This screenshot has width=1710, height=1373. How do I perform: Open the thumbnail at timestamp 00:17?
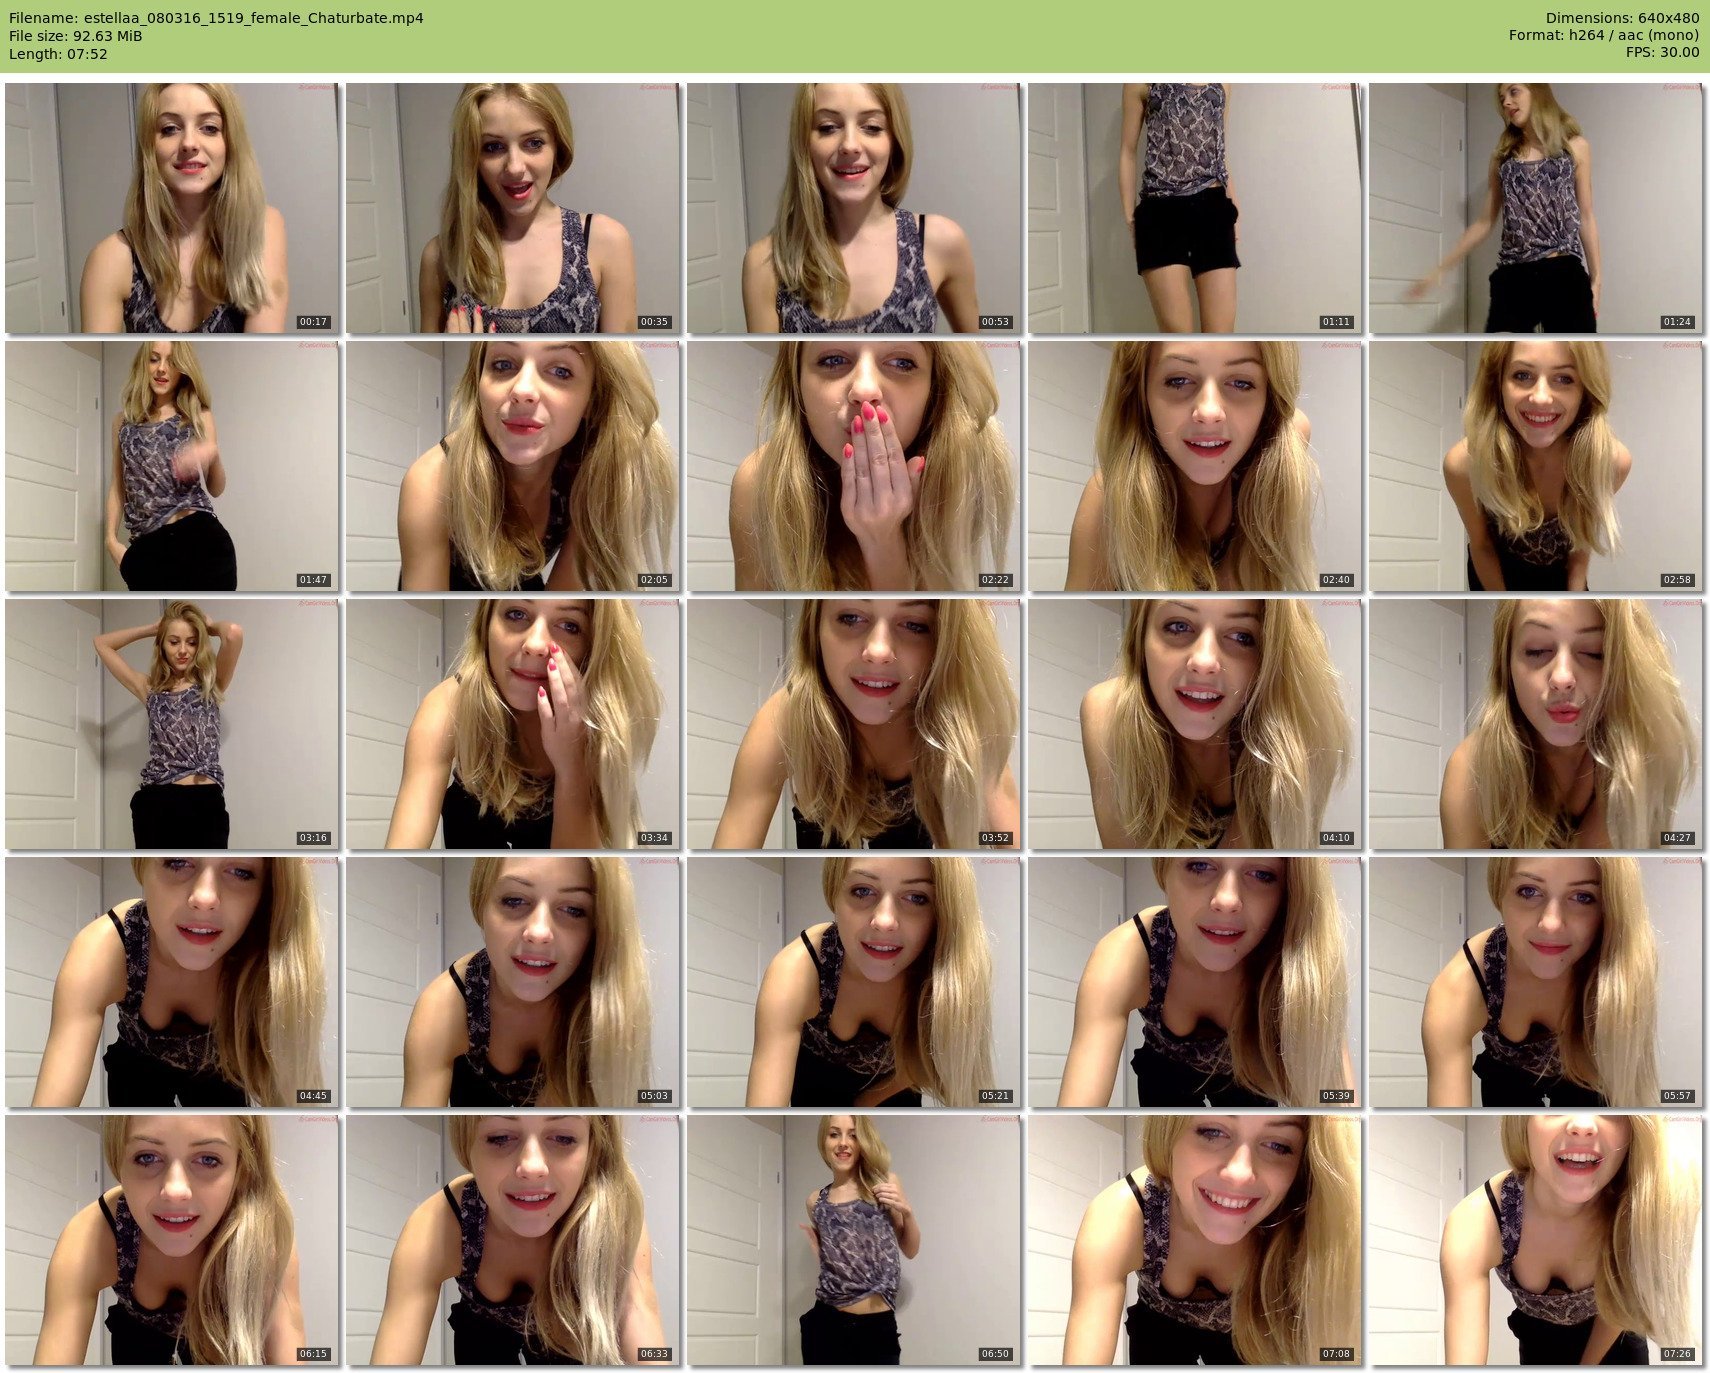(x=172, y=208)
